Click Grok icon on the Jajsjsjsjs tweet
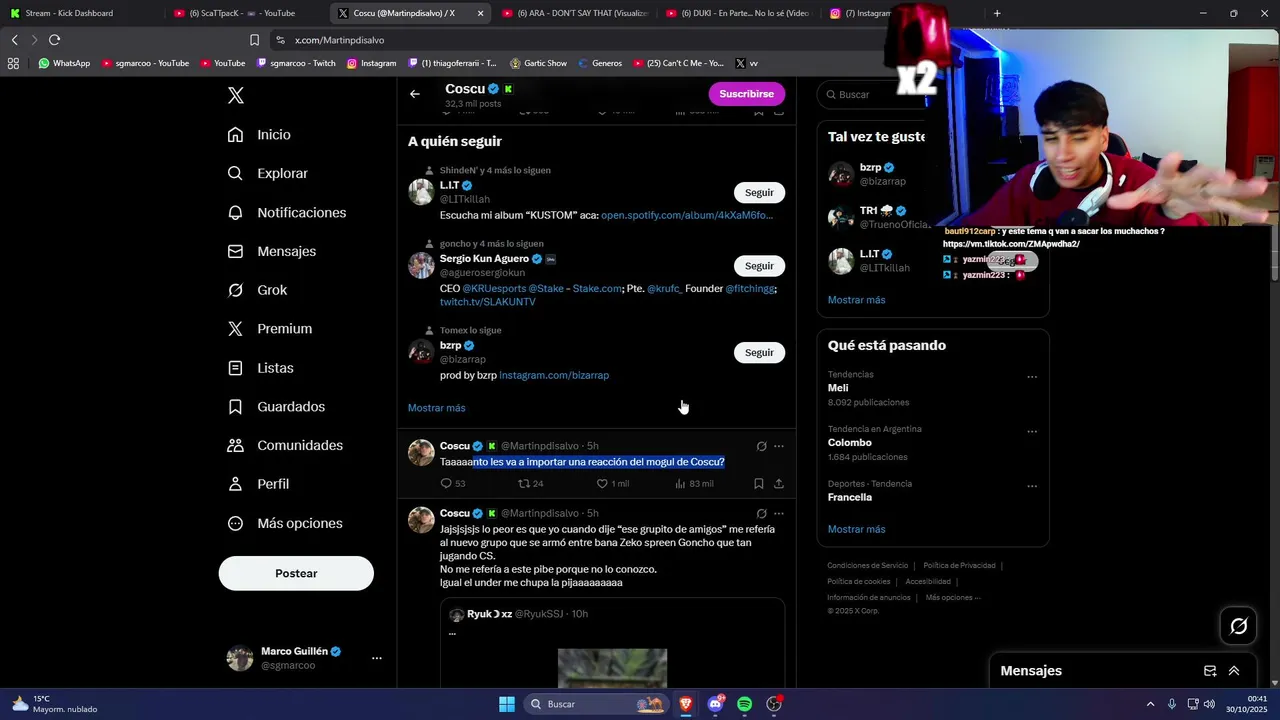The width and height of the screenshot is (1280, 720). [x=761, y=514]
